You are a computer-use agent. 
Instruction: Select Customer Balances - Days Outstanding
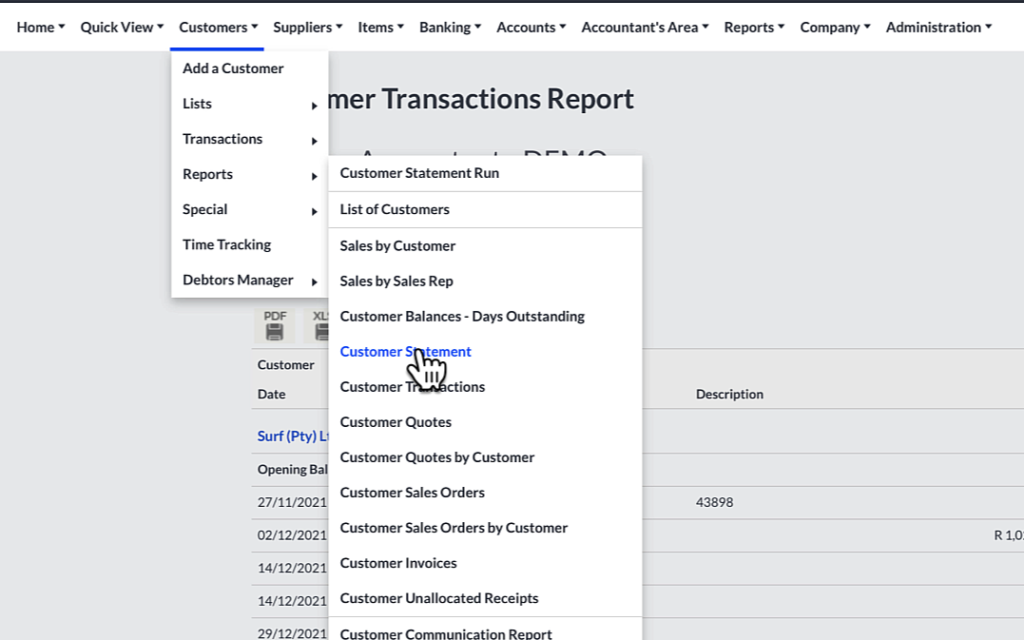[461, 316]
